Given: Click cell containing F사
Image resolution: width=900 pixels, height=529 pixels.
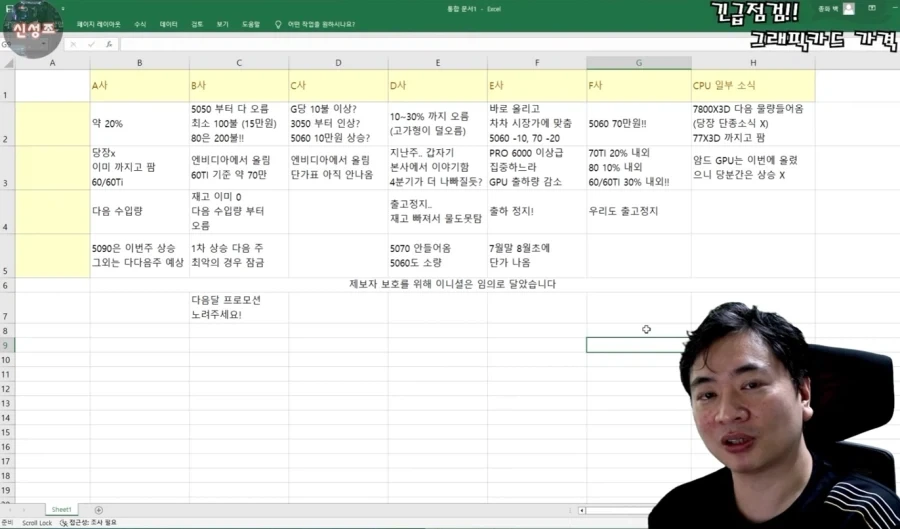Looking at the screenshot, I should (x=639, y=86).
